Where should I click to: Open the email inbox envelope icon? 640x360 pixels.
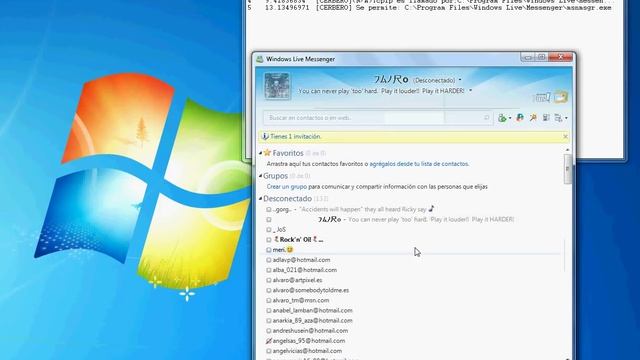(561, 97)
